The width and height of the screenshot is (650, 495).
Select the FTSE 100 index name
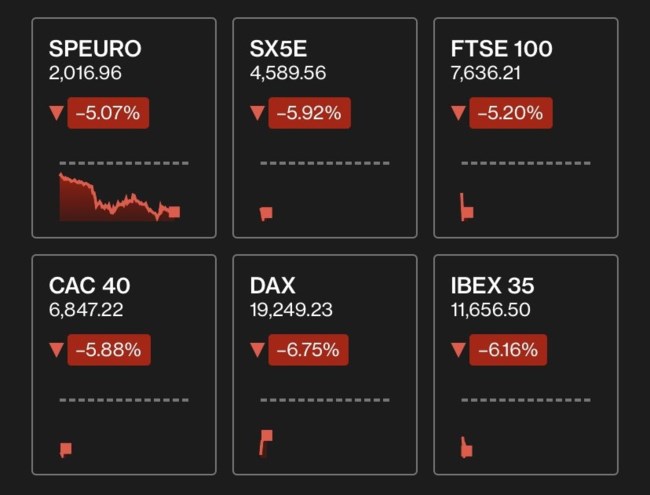click(502, 49)
